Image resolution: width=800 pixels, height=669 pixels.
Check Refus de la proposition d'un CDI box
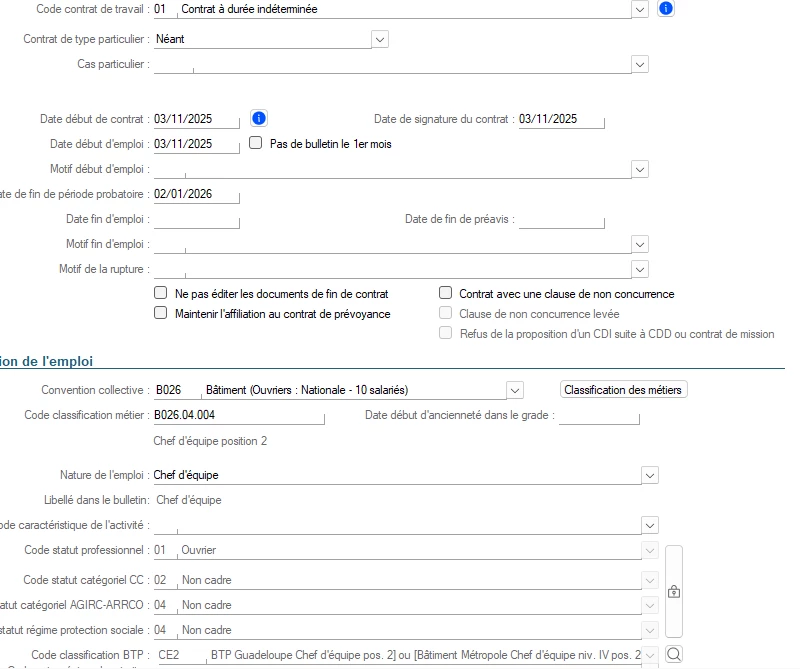(x=445, y=333)
